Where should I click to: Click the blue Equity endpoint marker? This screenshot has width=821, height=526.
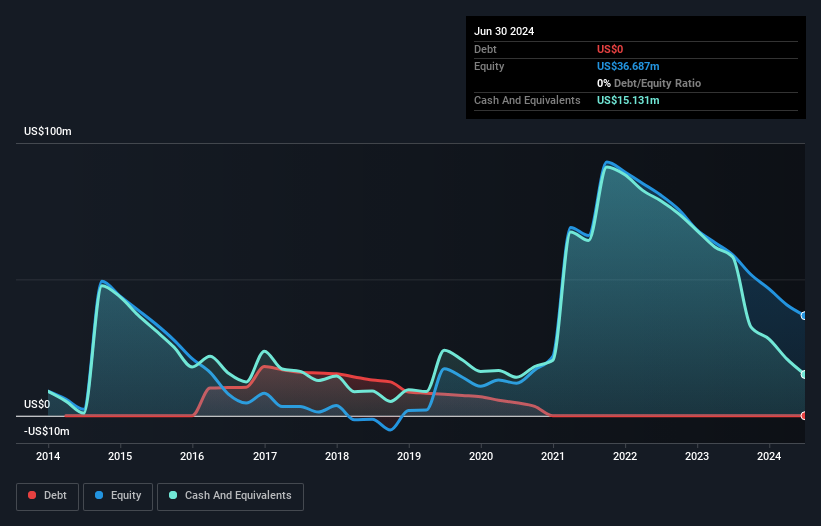coord(804,316)
